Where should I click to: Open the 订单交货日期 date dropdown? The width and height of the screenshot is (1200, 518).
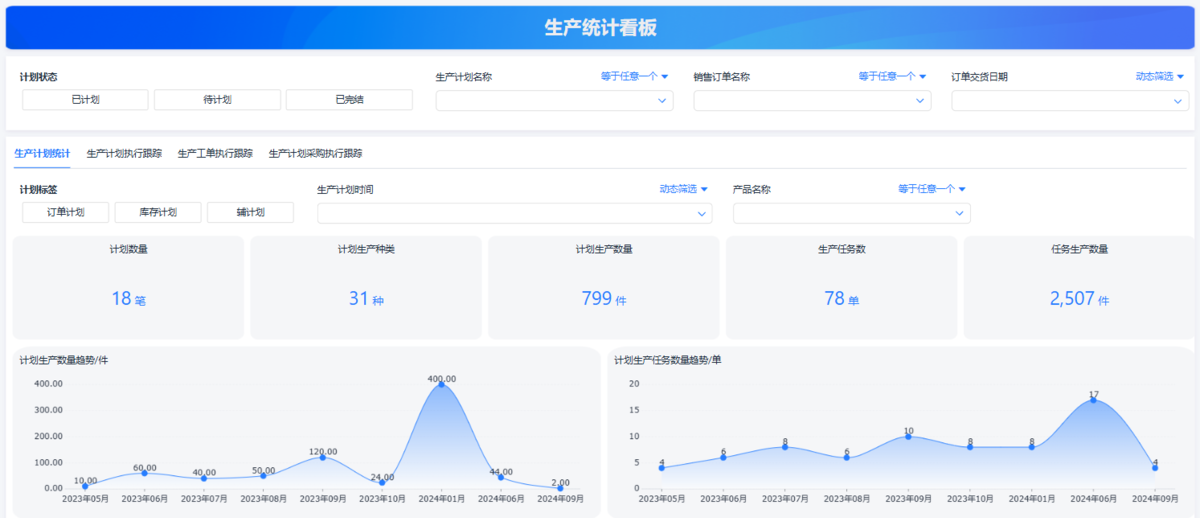pyautogui.click(x=1070, y=101)
